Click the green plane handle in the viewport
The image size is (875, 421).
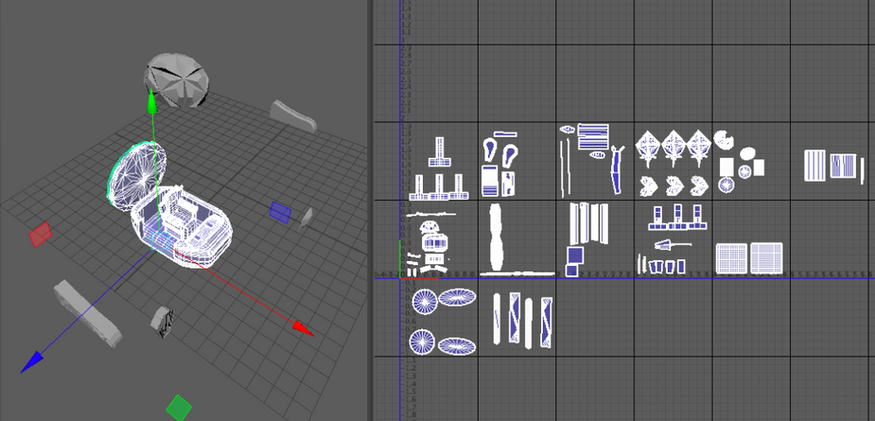(x=179, y=408)
